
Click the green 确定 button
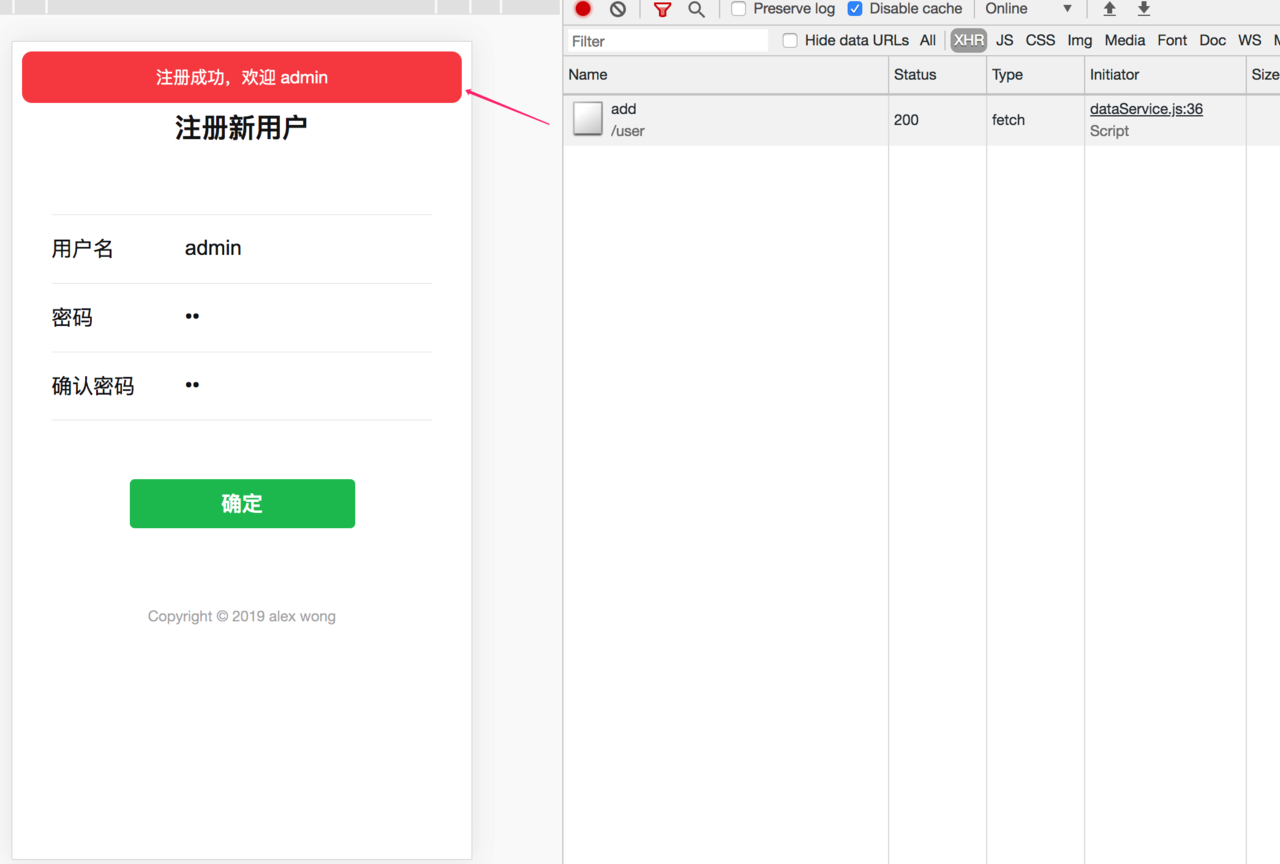point(242,503)
